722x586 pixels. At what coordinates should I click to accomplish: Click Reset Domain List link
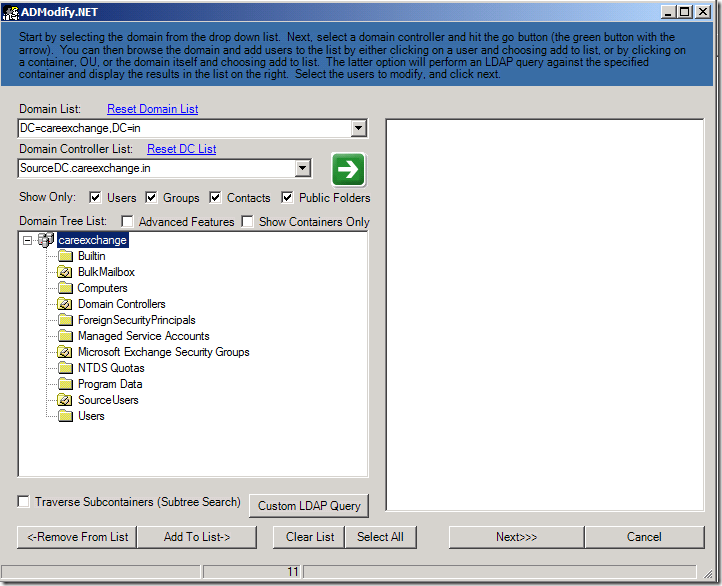152,109
